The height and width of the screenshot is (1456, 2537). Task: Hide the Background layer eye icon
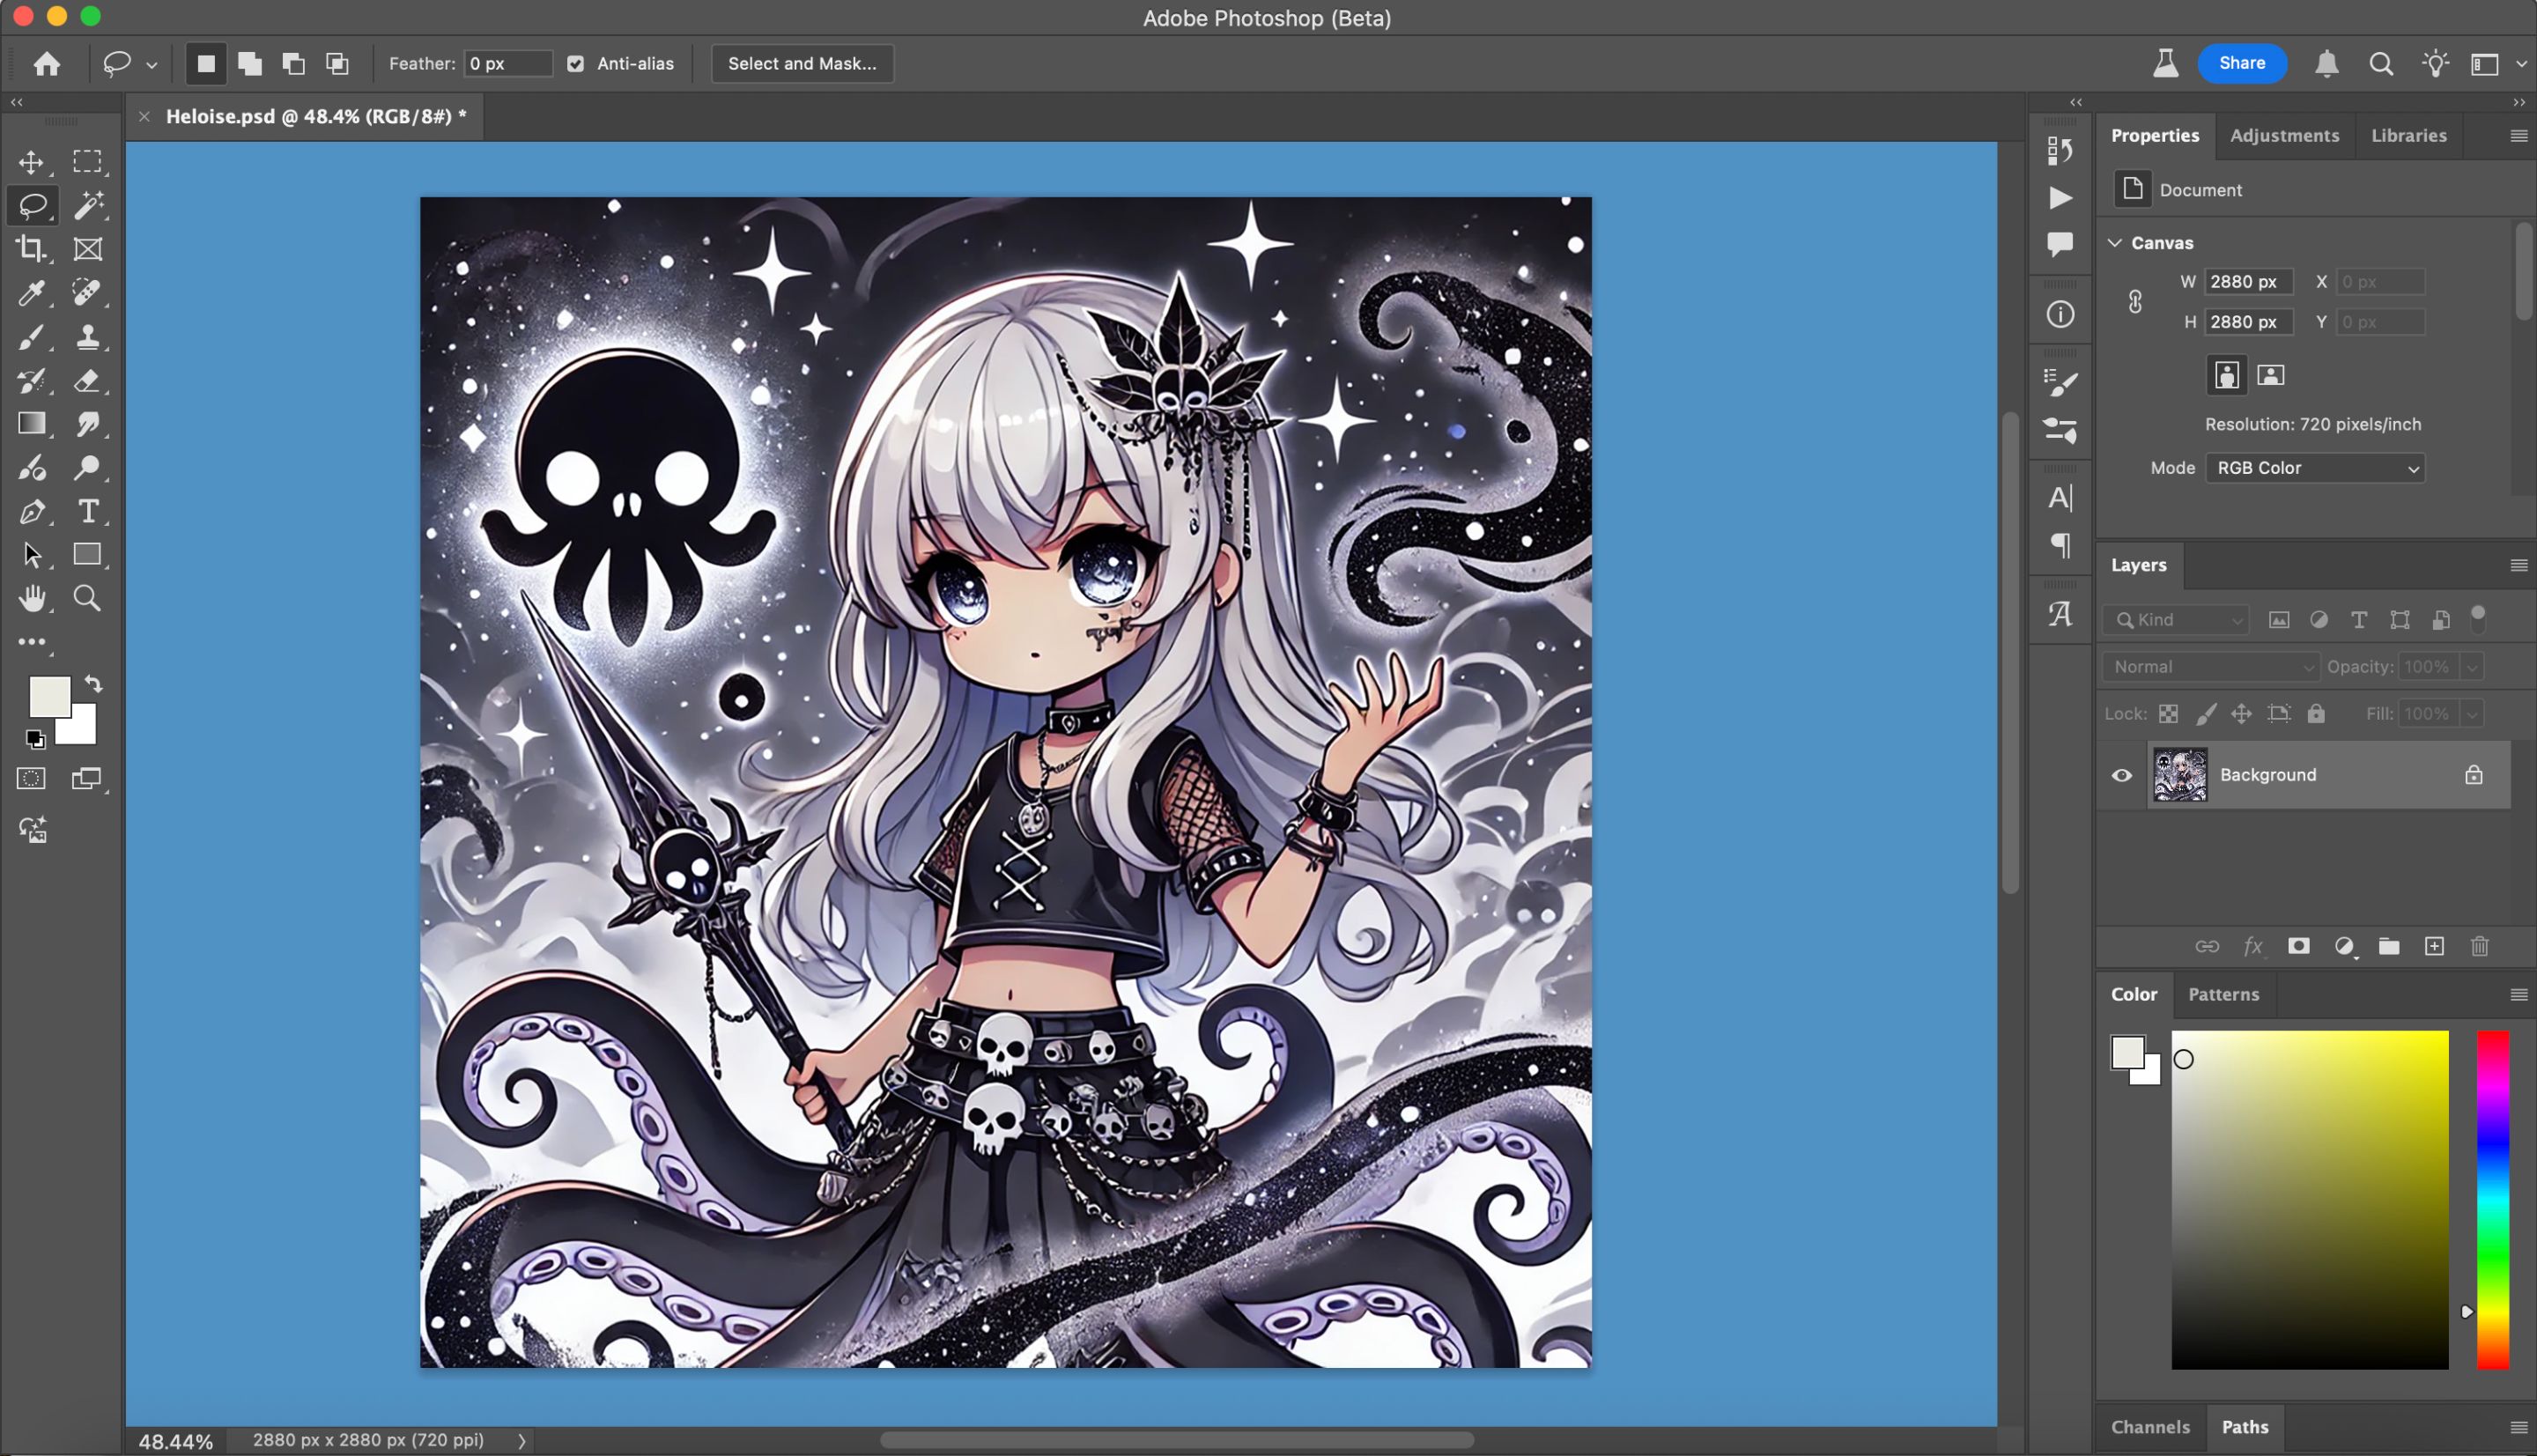point(2121,775)
